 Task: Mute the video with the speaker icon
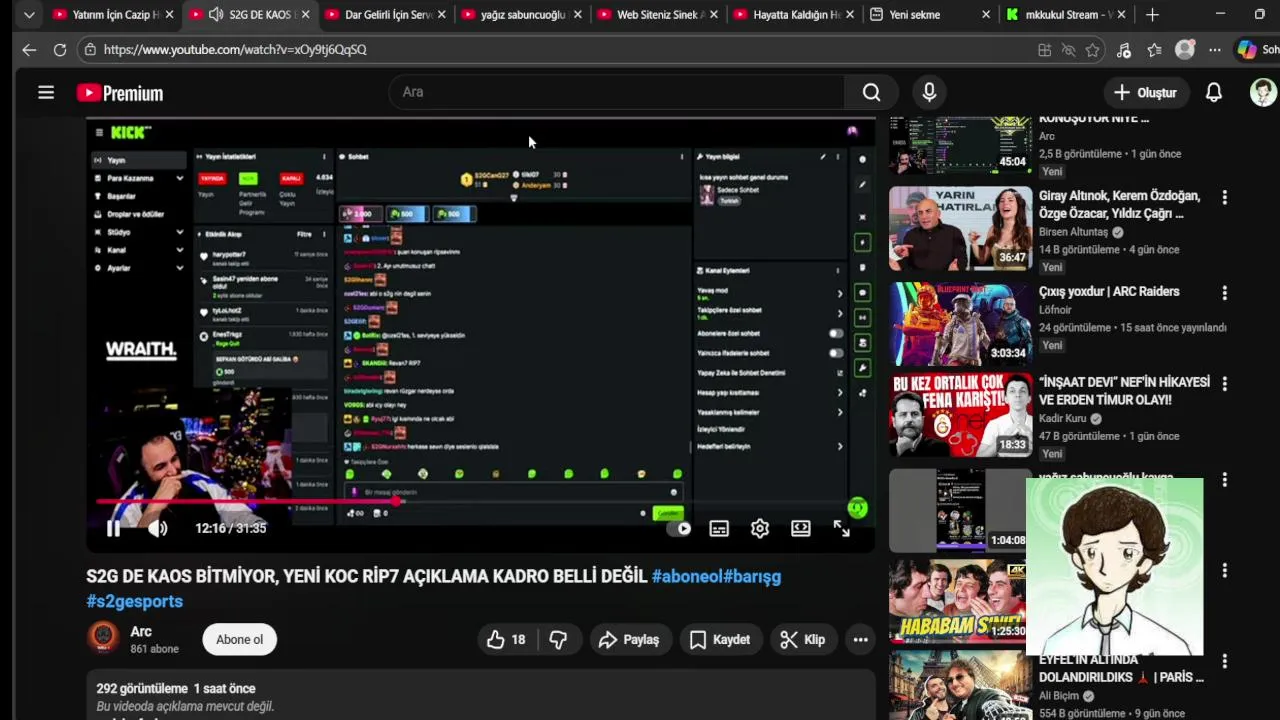click(x=158, y=528)
